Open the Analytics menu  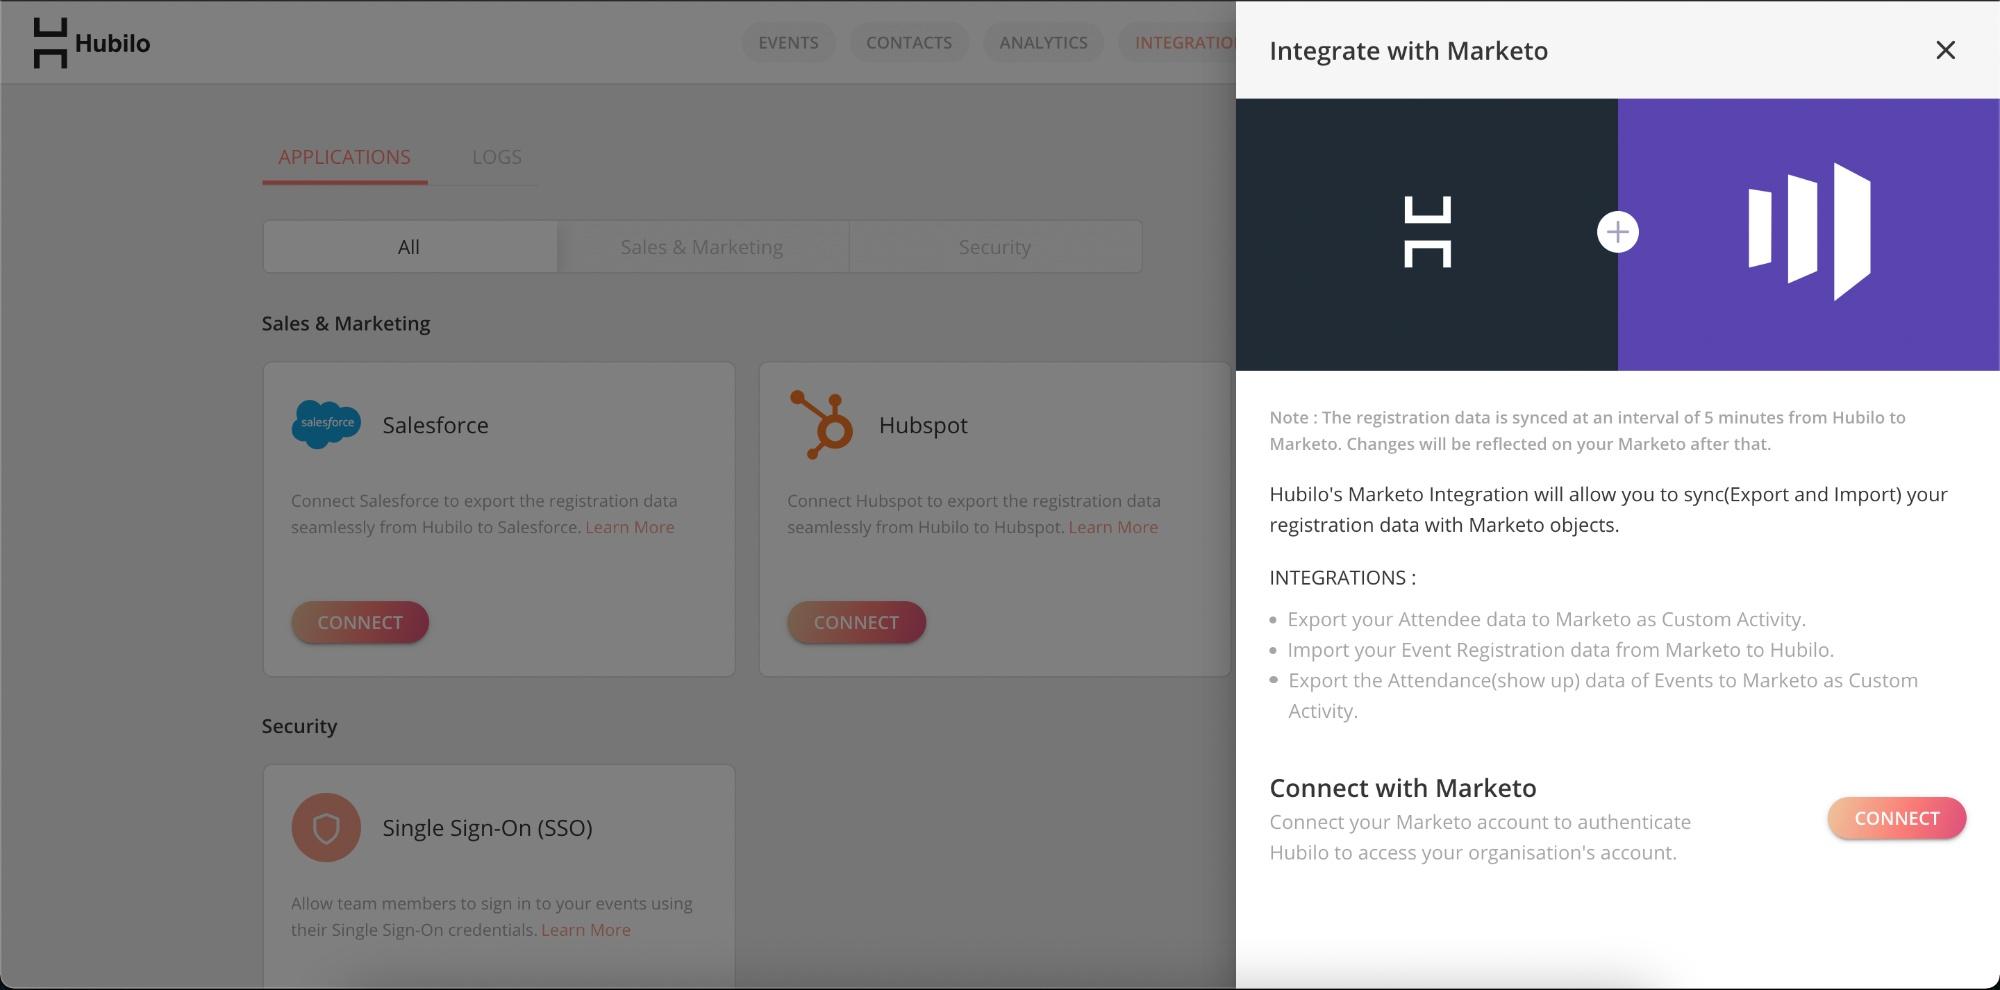[1043, 42]
